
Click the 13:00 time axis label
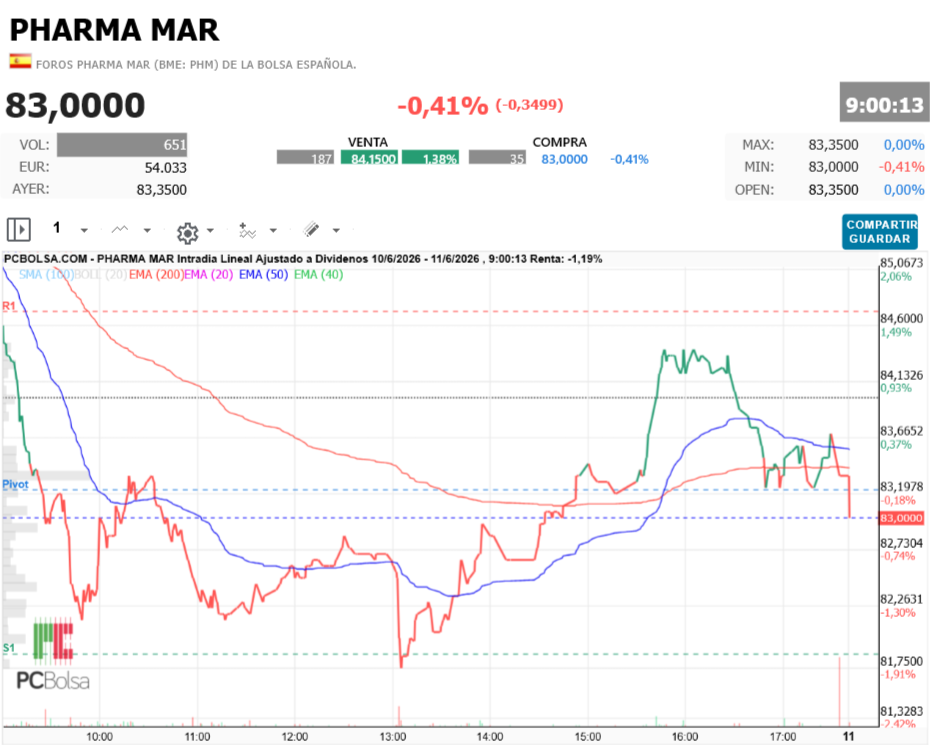[x=393, y=737]
